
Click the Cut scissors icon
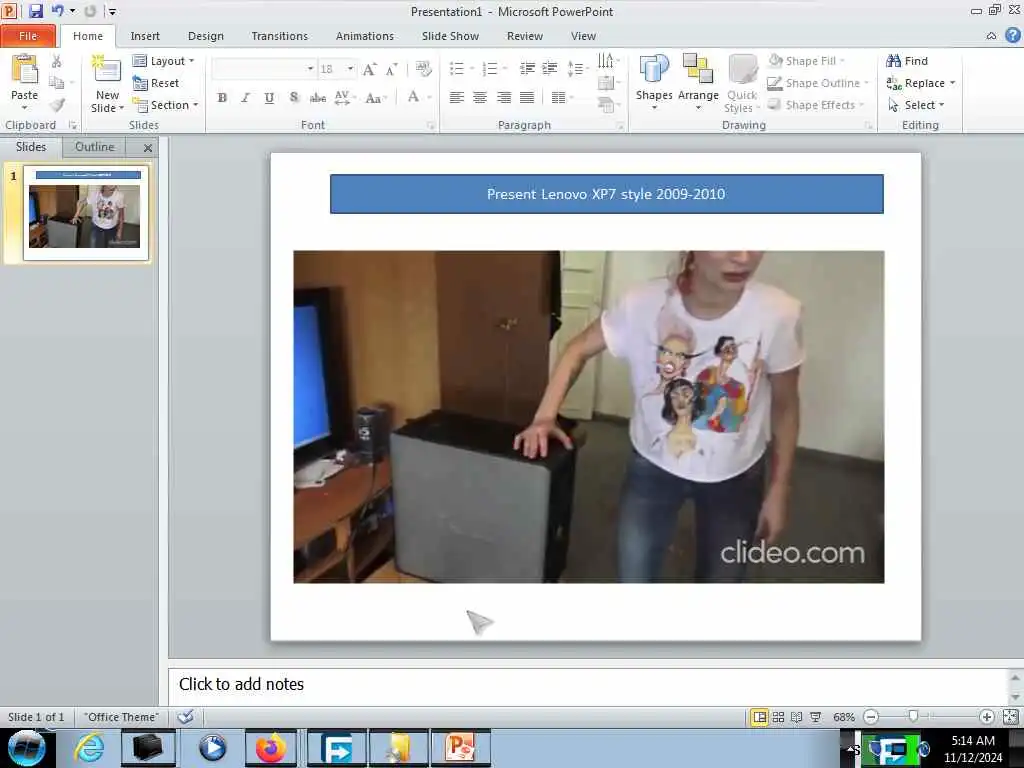click(57, 61)
